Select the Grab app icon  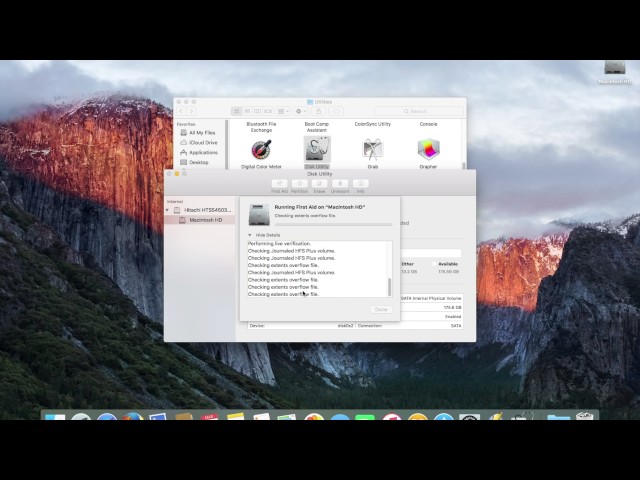[x=373, y=149]
